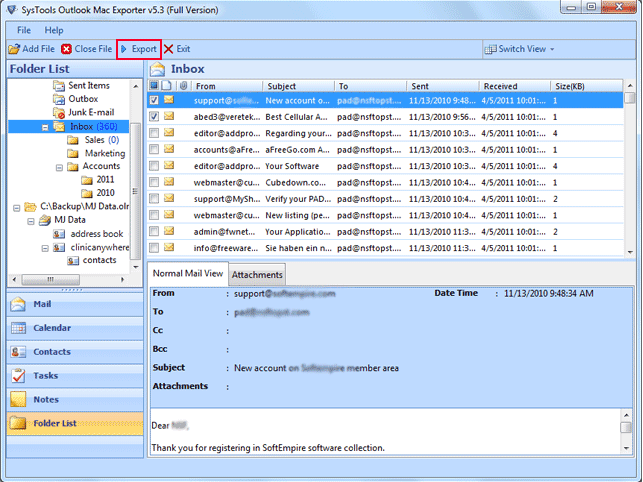
Task: Check the Cubedown.co... email checkbox
Action: click(154, 182)
